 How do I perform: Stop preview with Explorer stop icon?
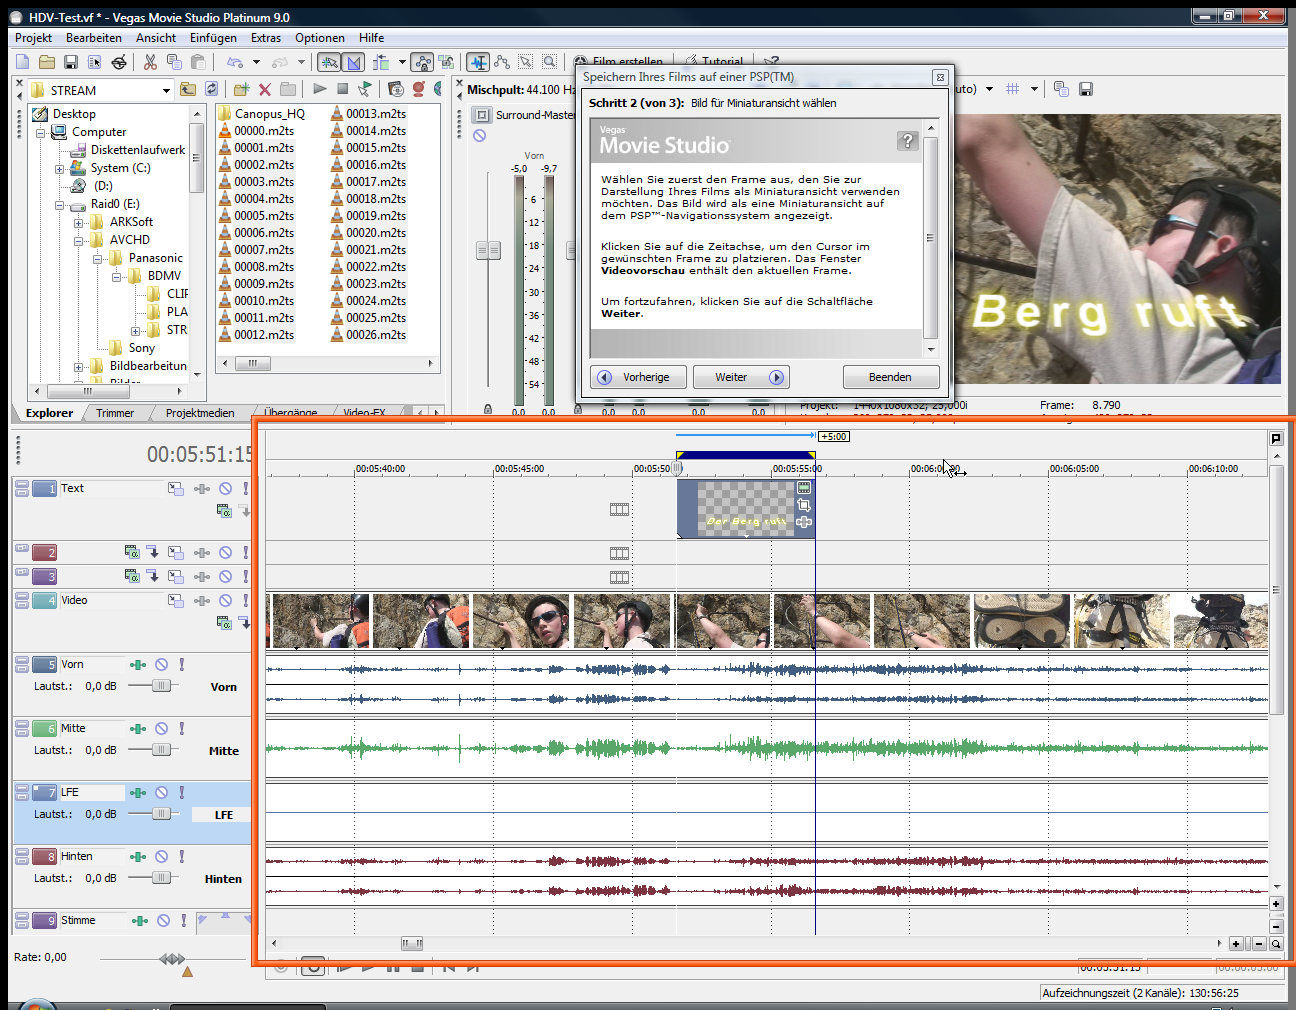tap(342, 89)
